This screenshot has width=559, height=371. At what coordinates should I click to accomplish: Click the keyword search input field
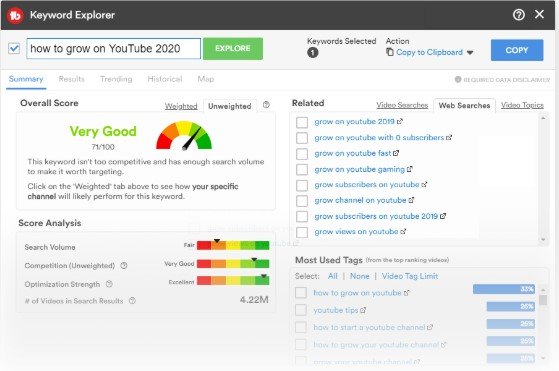(114, 48)
